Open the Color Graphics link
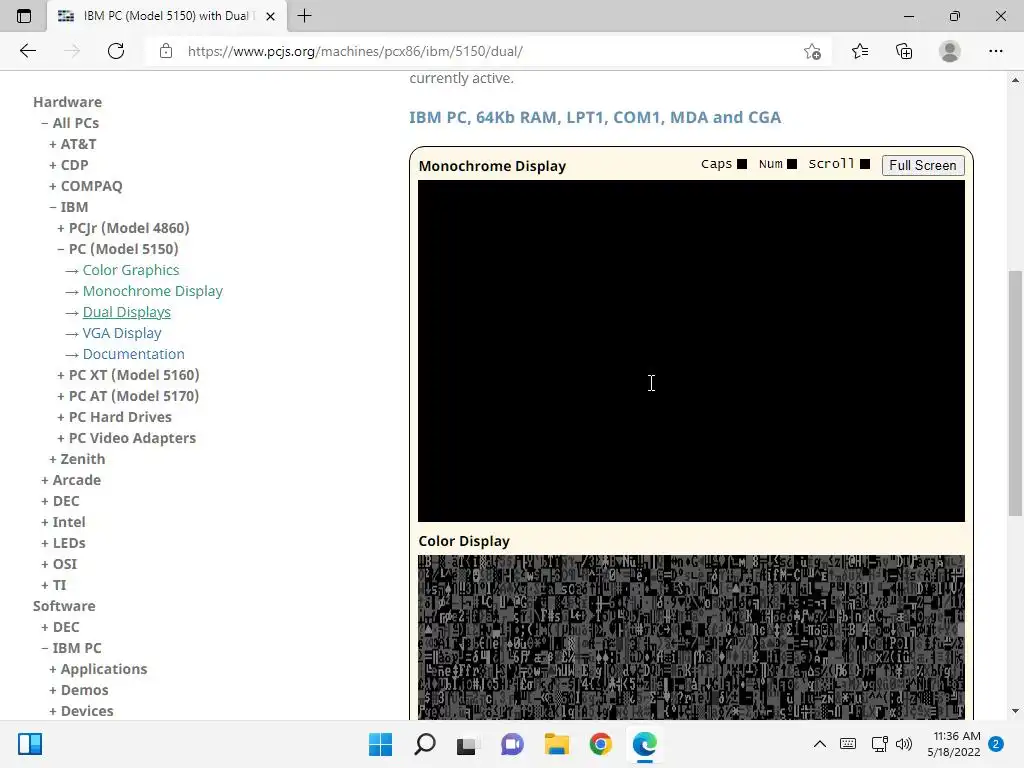 131,270
